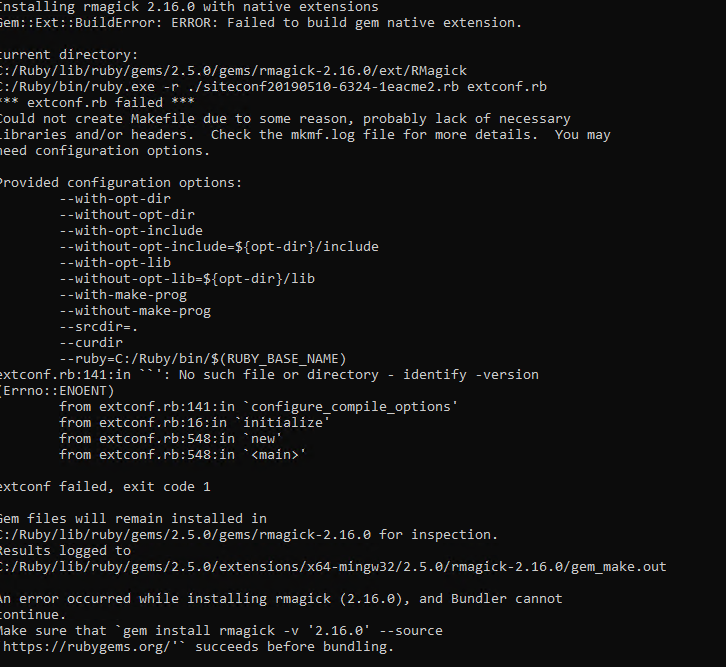Click the Errno::ENOENT error text
The height and width of the screenshot is (667, 726).
[x=56, y=391]
